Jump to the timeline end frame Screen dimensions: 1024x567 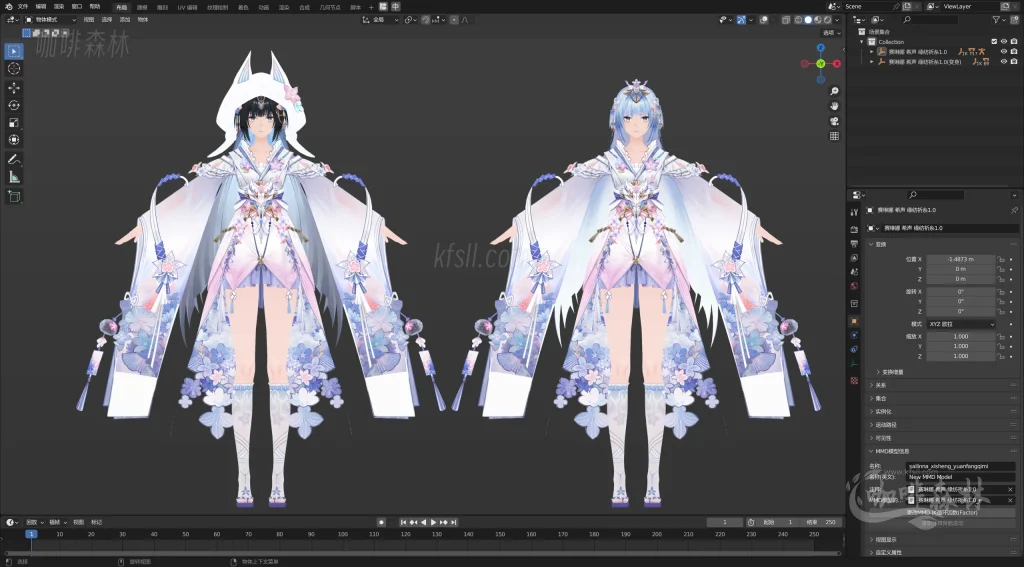(x=453, y=523)
